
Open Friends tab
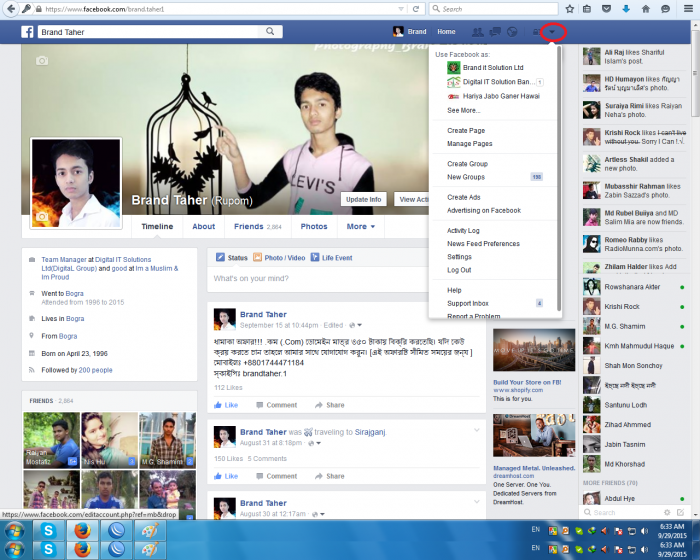[258, 226]
